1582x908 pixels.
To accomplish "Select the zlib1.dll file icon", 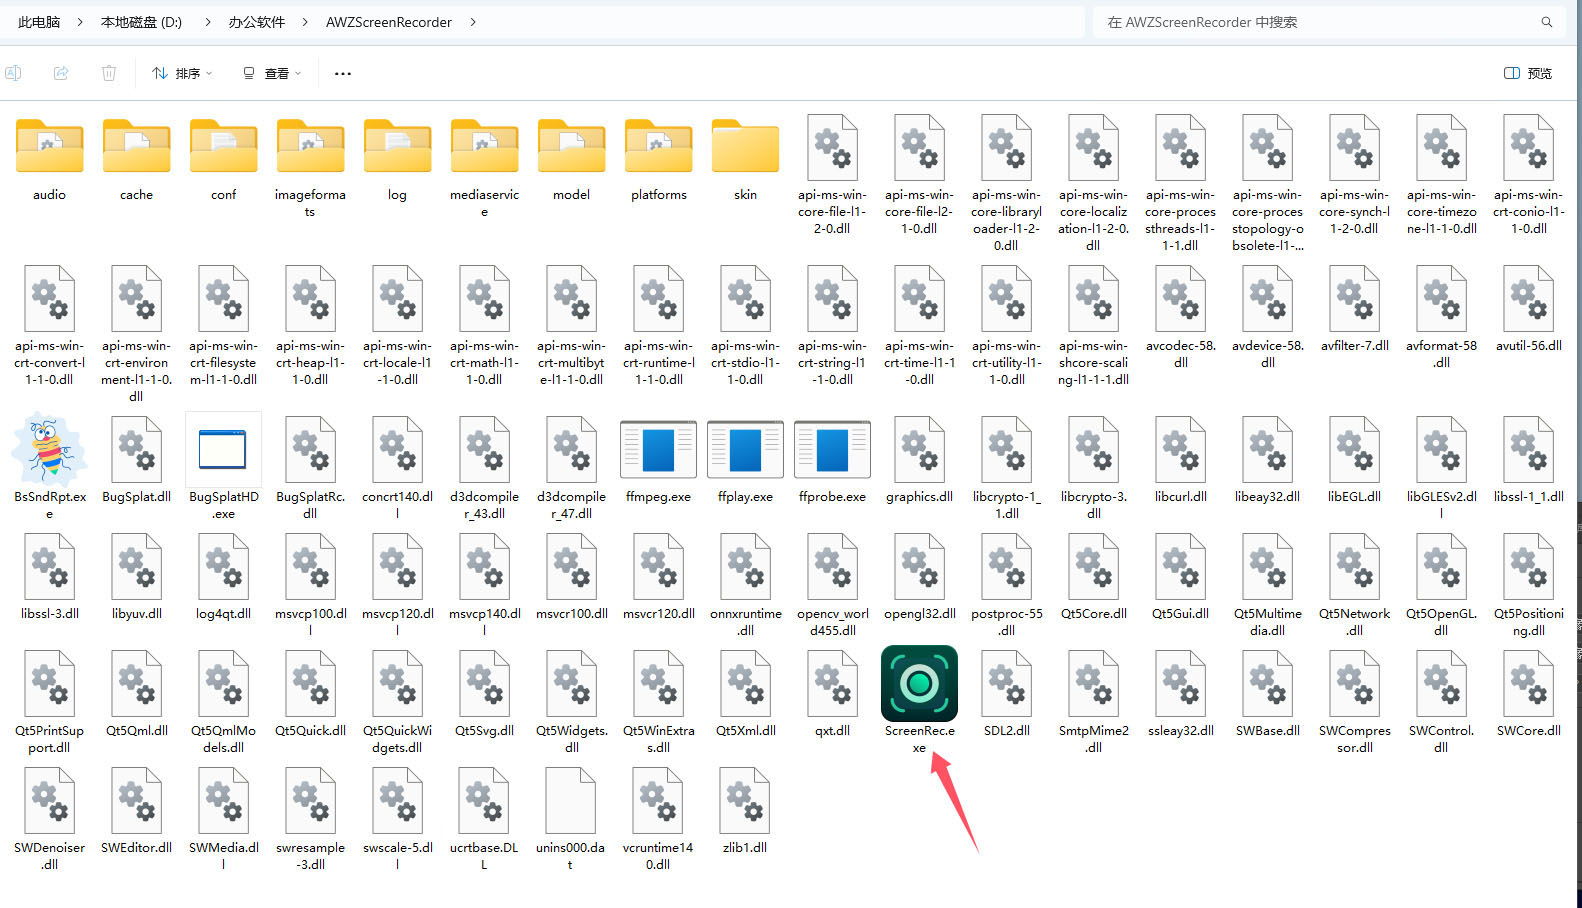I will point(745,800).
